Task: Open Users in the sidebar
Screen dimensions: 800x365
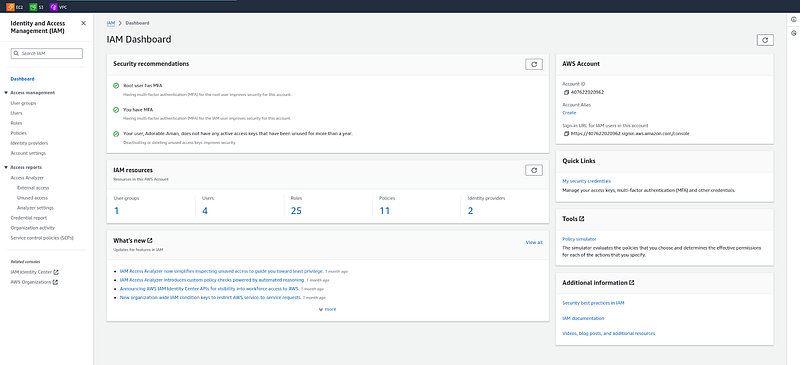Action: point(16,113)
